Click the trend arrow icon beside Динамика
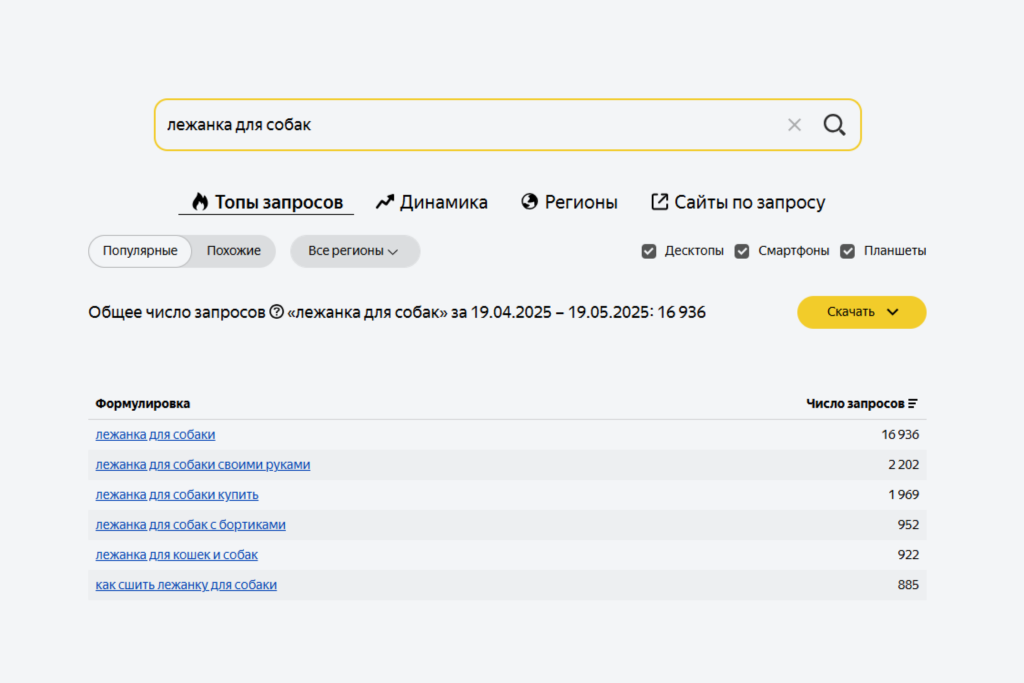Viewport: 1024px width, 683px height. point(385,202)
